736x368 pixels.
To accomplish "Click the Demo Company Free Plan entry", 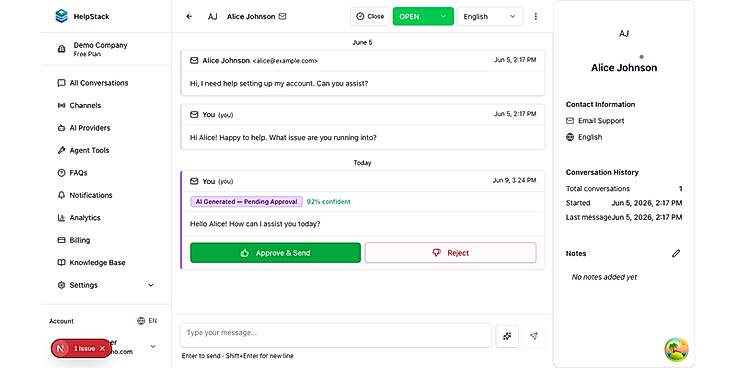I will [106, 49].
